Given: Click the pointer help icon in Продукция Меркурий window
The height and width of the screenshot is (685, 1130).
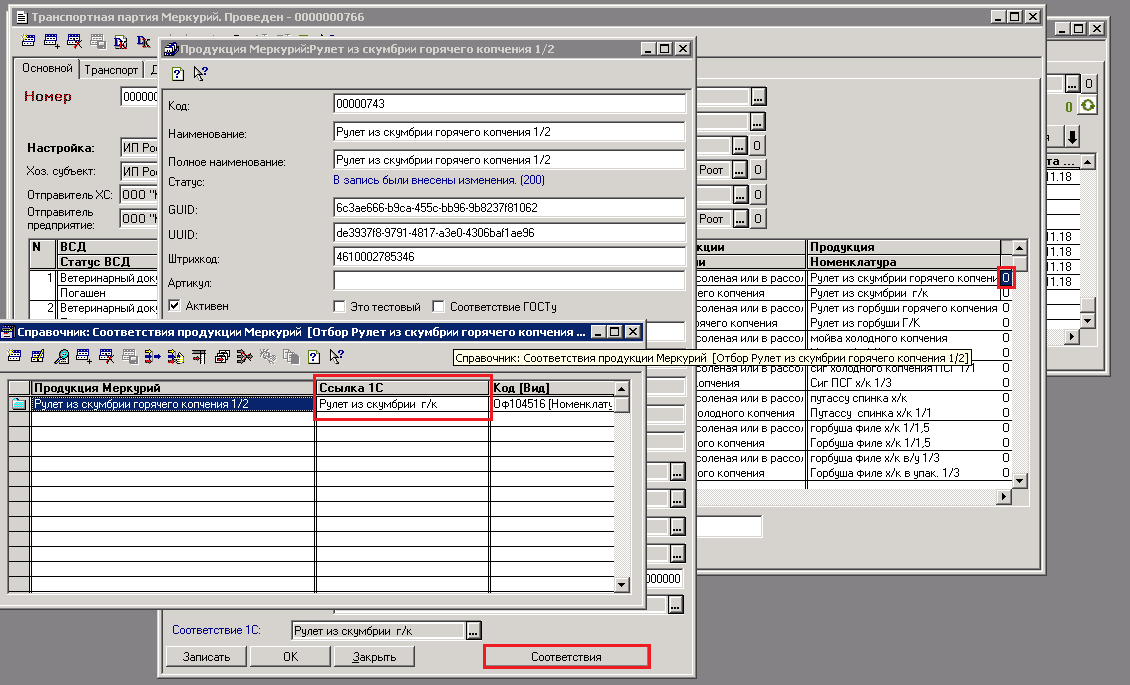Looking at the screenshot, I should coord(200,73).
